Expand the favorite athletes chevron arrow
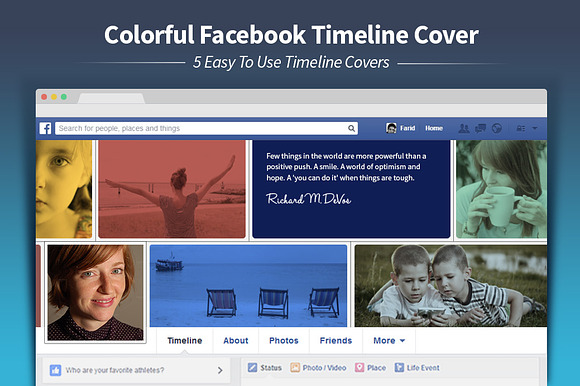Image resolution: width=580 pixels, height=386 pixels. coord(220,370)
